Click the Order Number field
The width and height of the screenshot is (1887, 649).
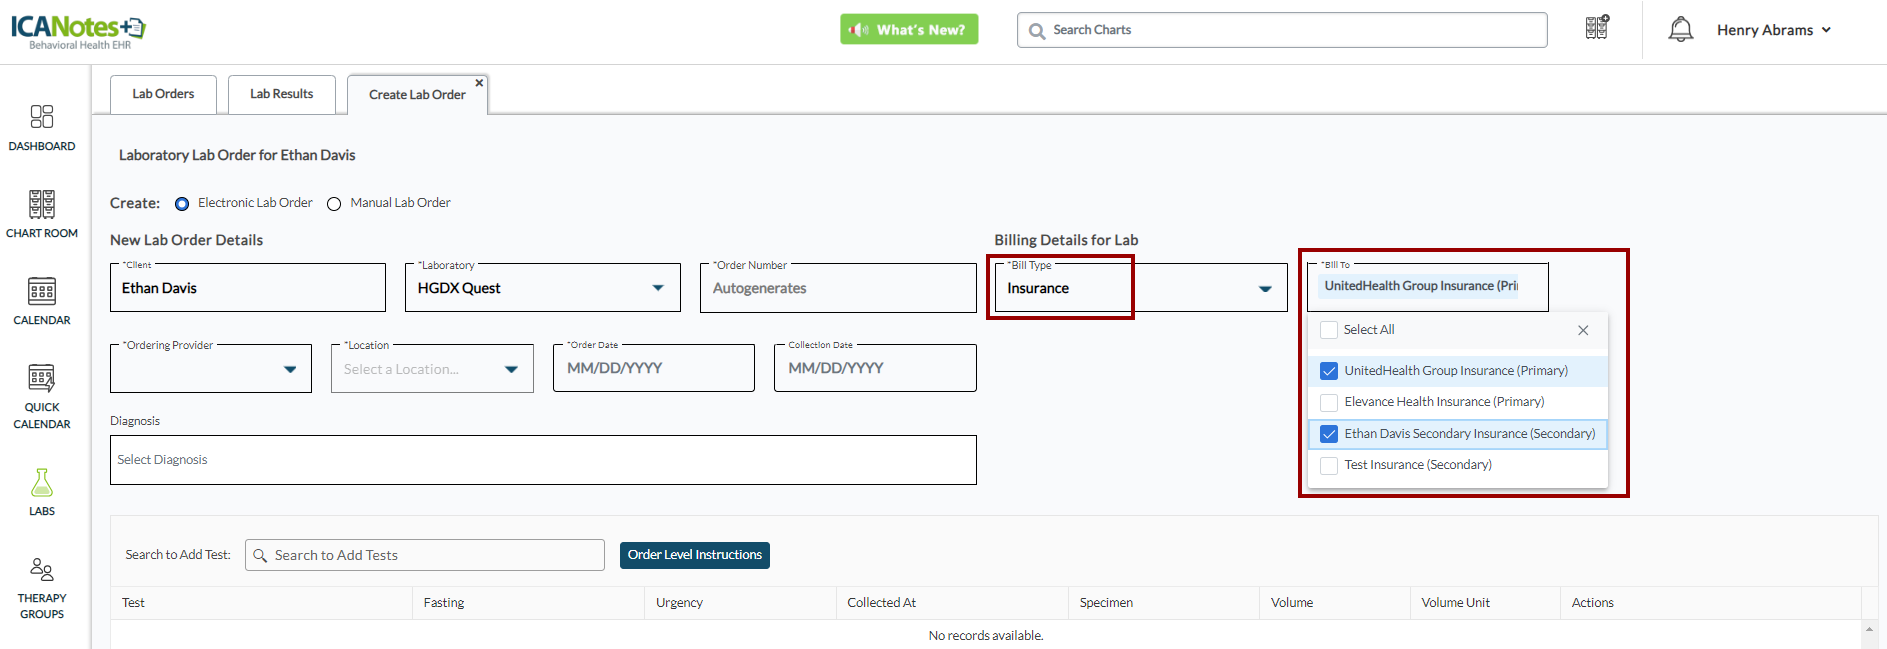coord(838,288)
